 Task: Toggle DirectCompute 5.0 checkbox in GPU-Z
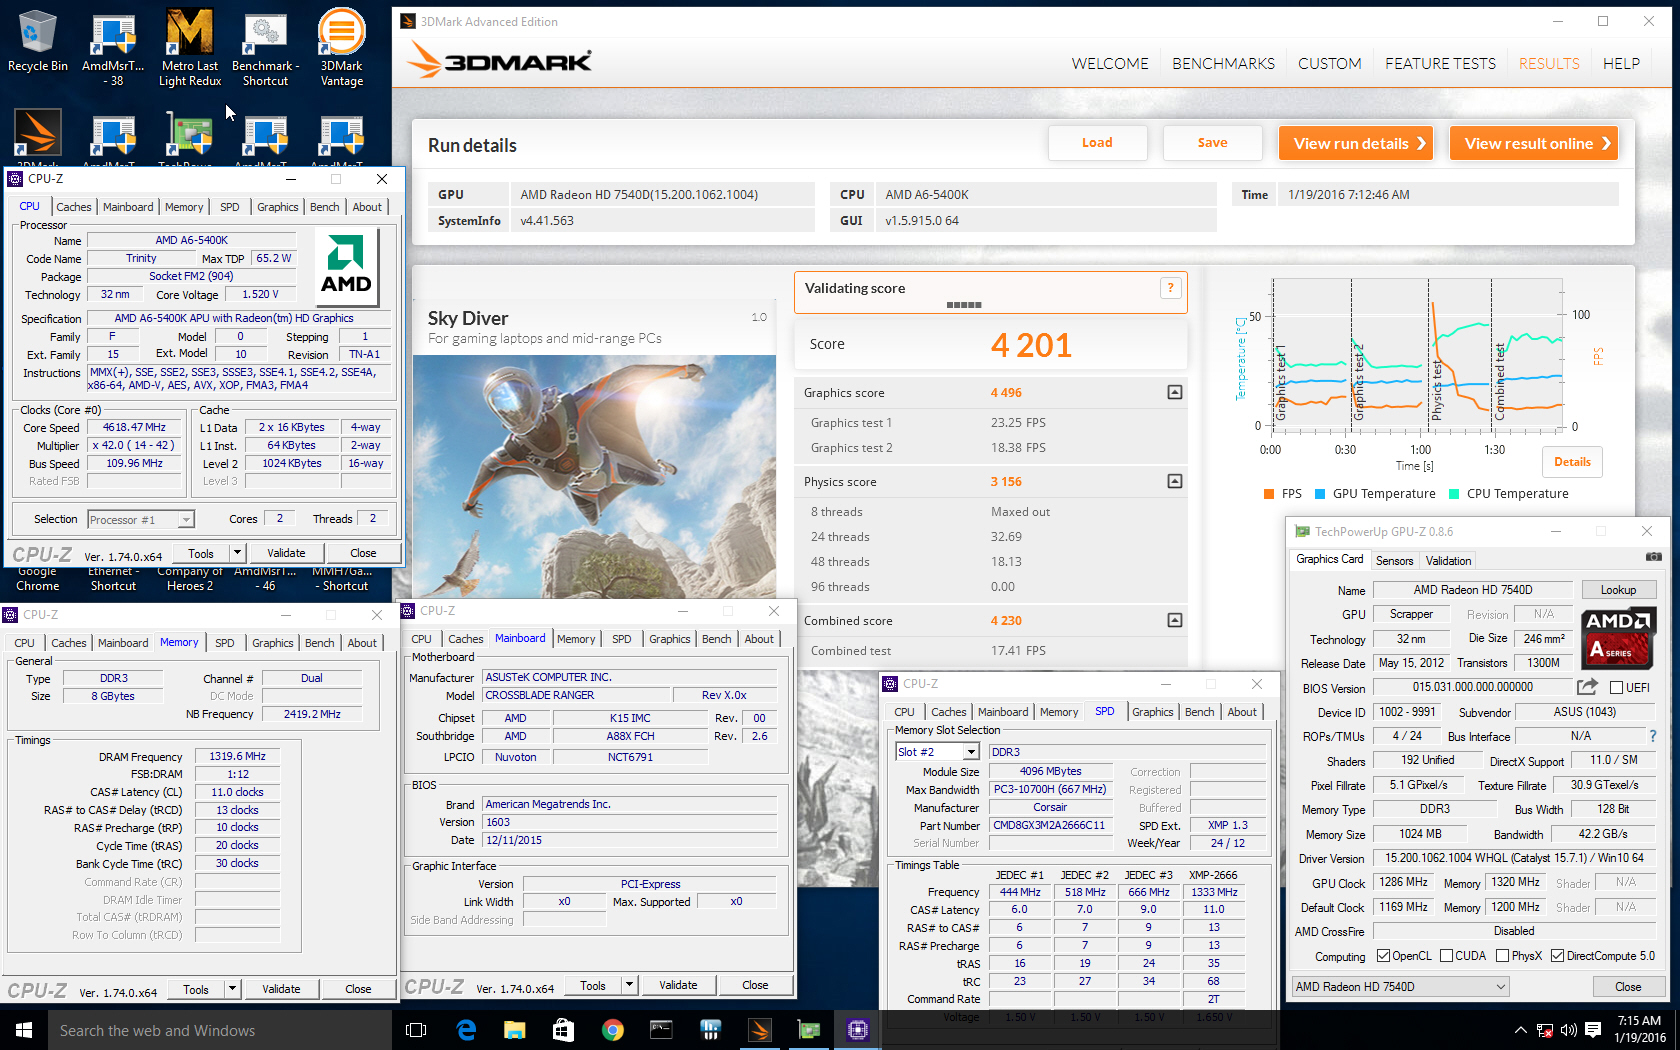(x=1557, y=956)
